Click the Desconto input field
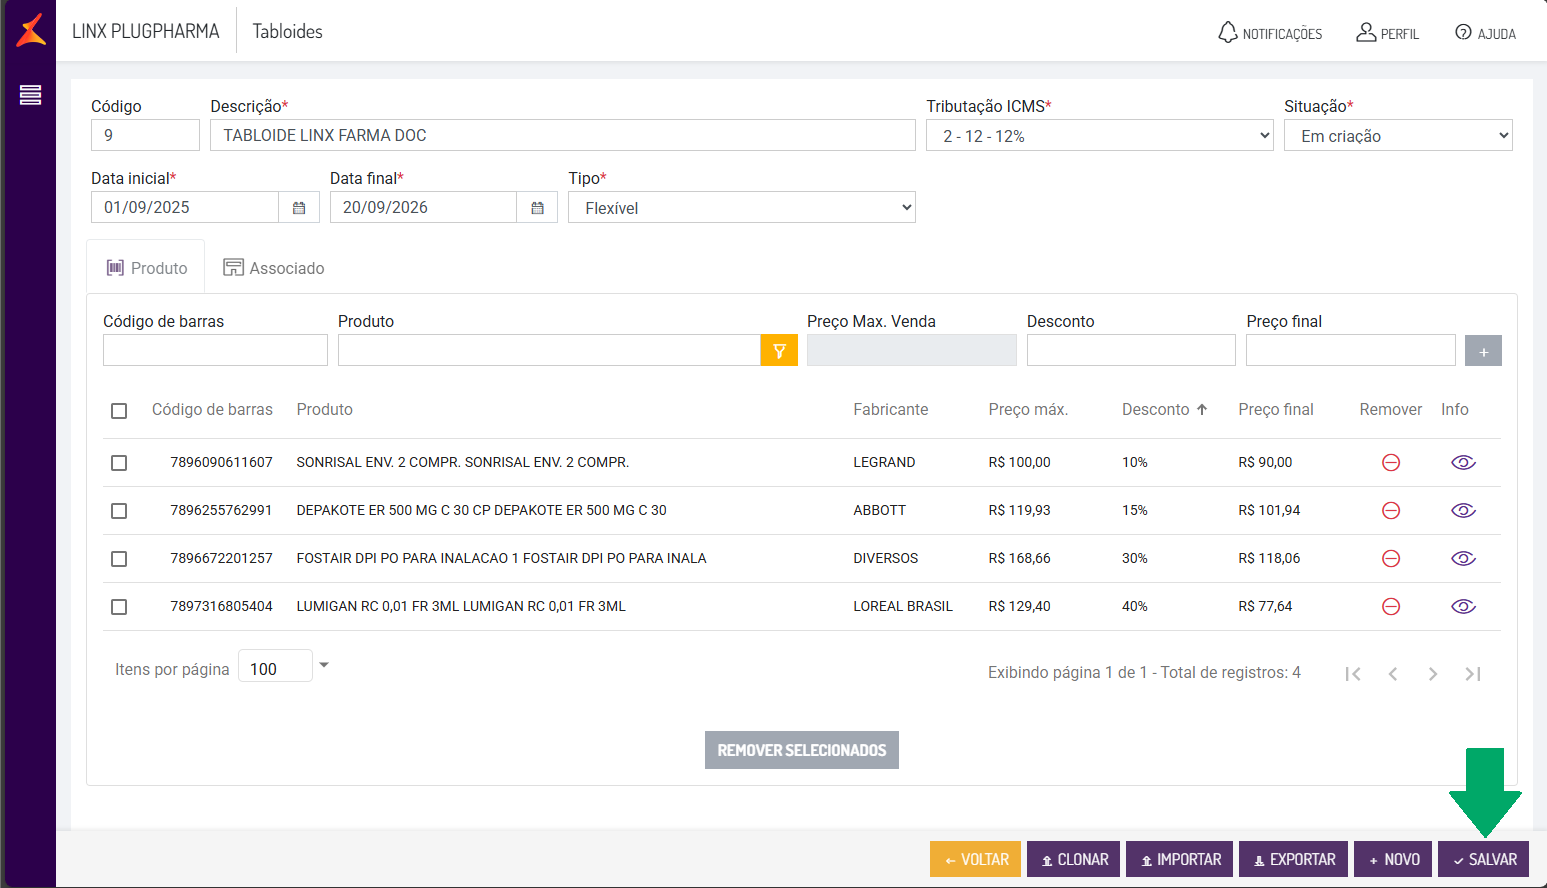The height and width of the screenshot is (888, 1547). [1131, 350]
